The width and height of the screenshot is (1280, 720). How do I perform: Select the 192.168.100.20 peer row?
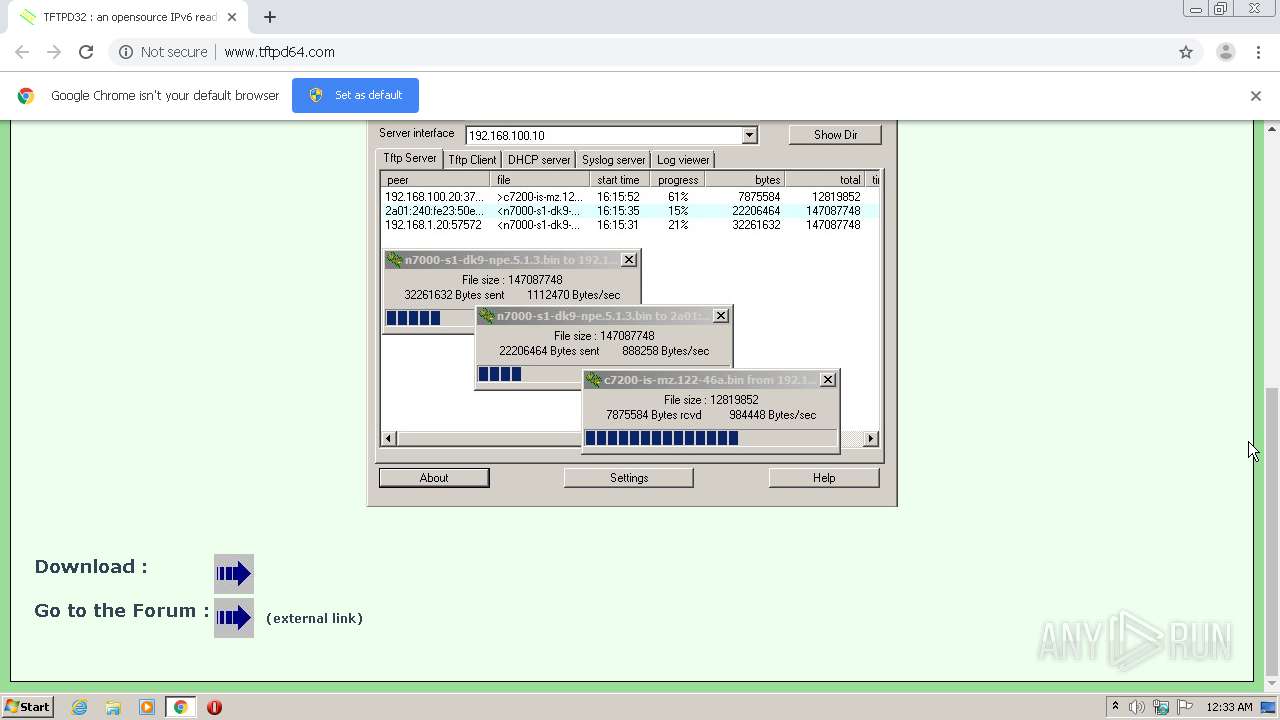tap(630, 197)
